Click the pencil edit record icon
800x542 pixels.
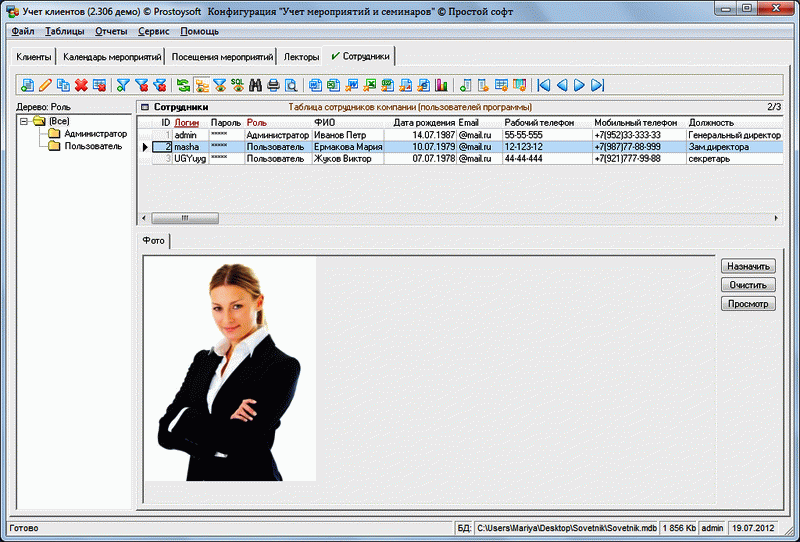pyautogui.click(x=45, y=85)
